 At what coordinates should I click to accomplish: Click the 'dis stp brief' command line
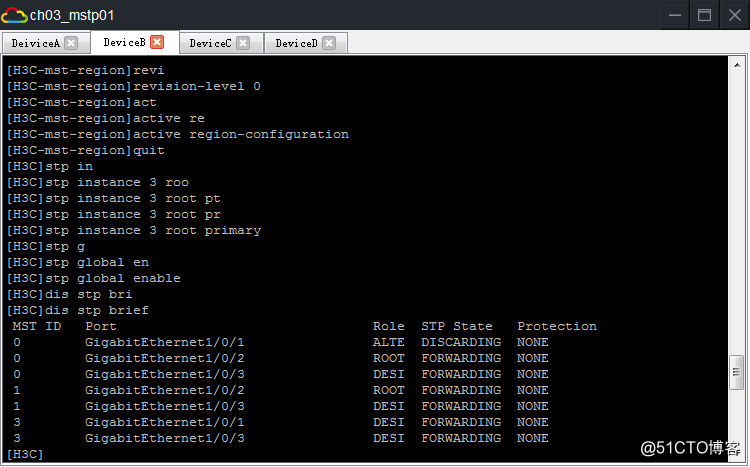78,311
